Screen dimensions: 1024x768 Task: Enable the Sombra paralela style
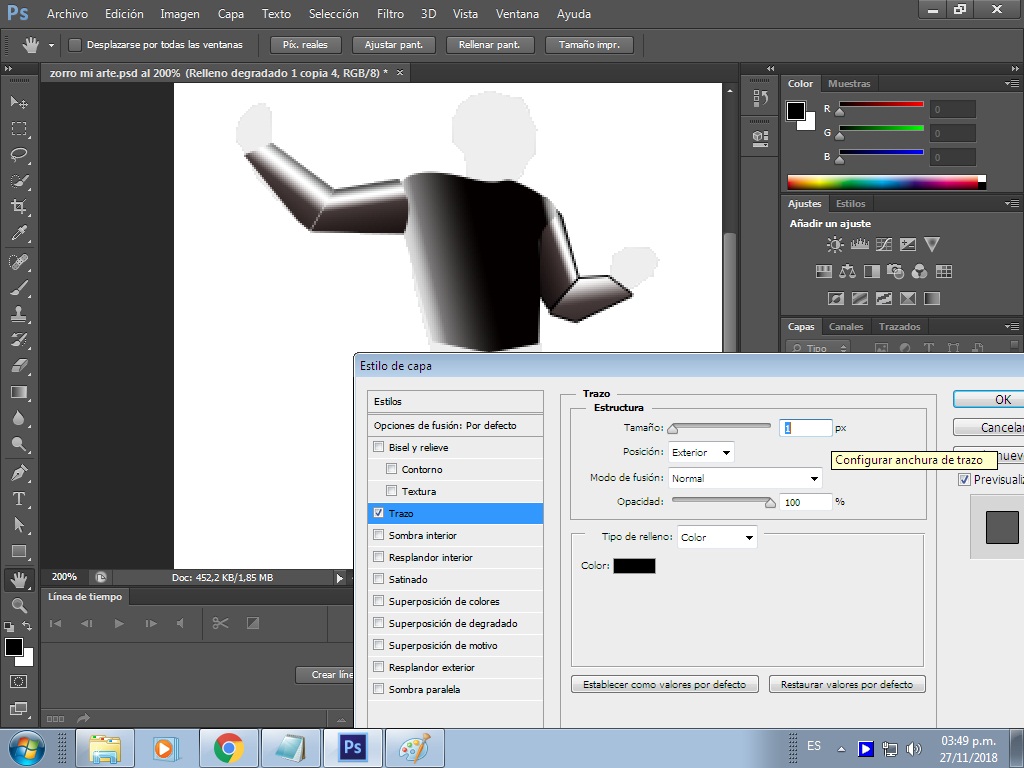point(378,689)
